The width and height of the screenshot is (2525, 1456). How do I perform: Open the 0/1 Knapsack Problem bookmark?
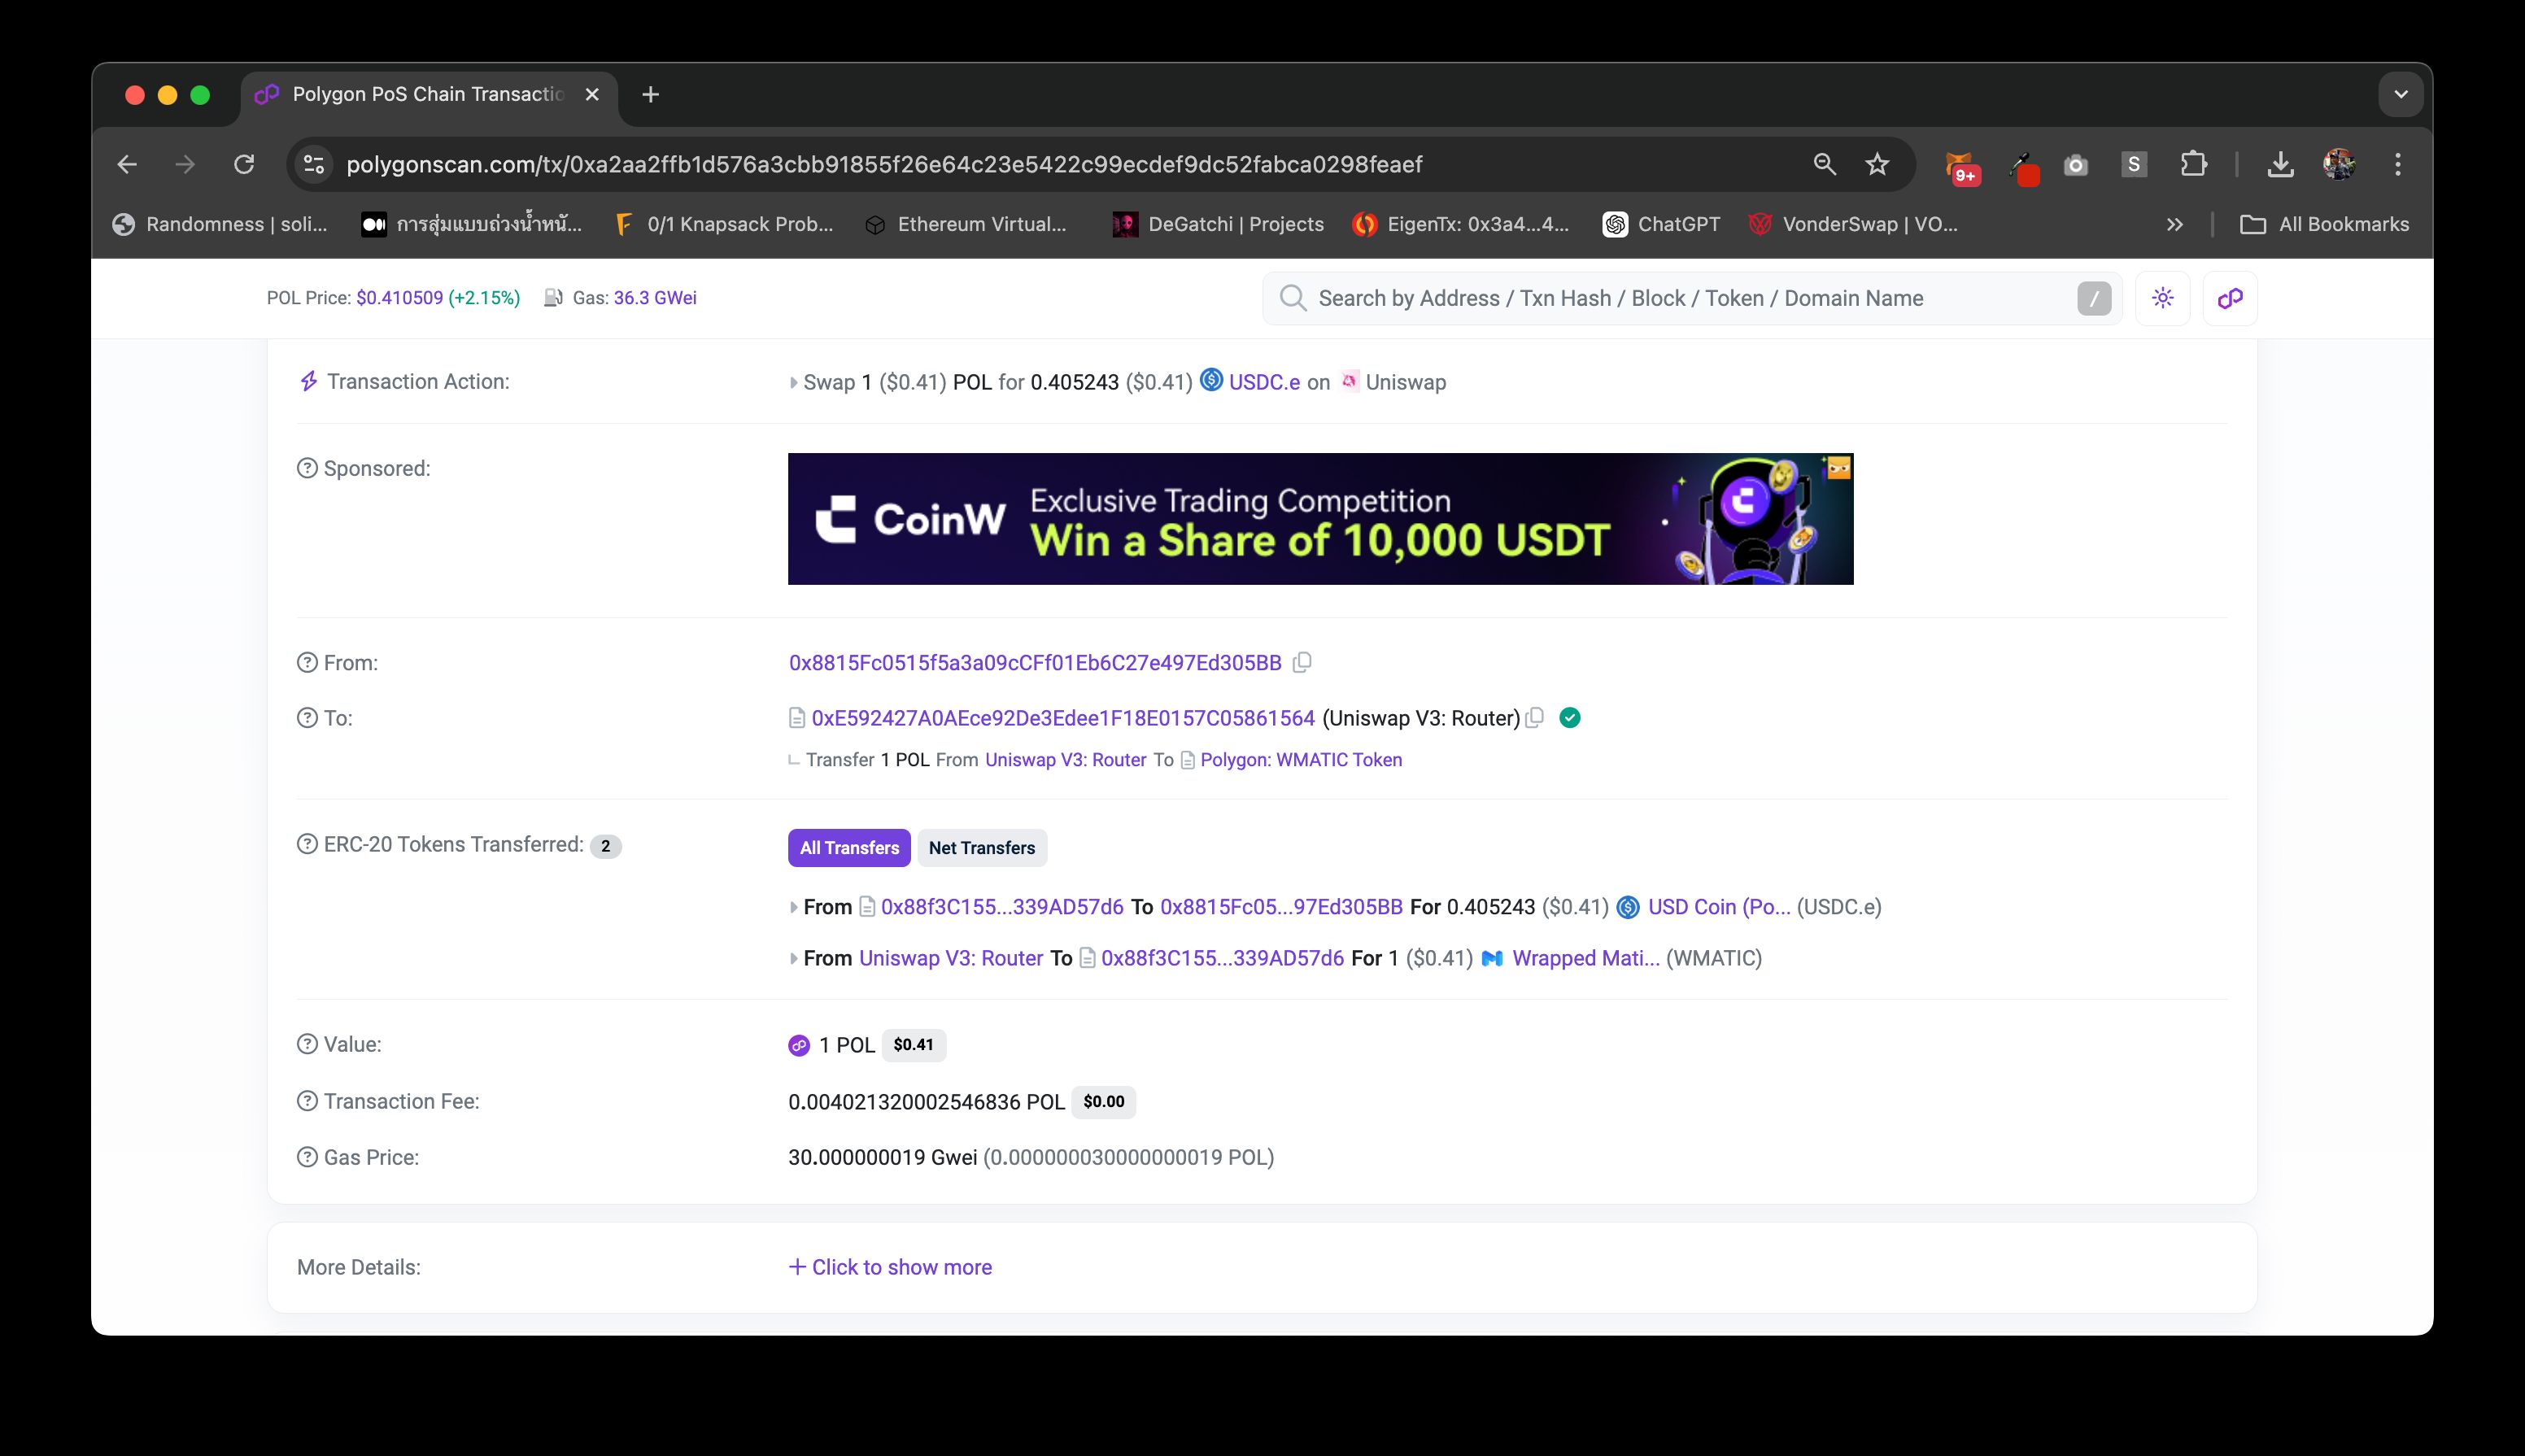pos(723,224)
